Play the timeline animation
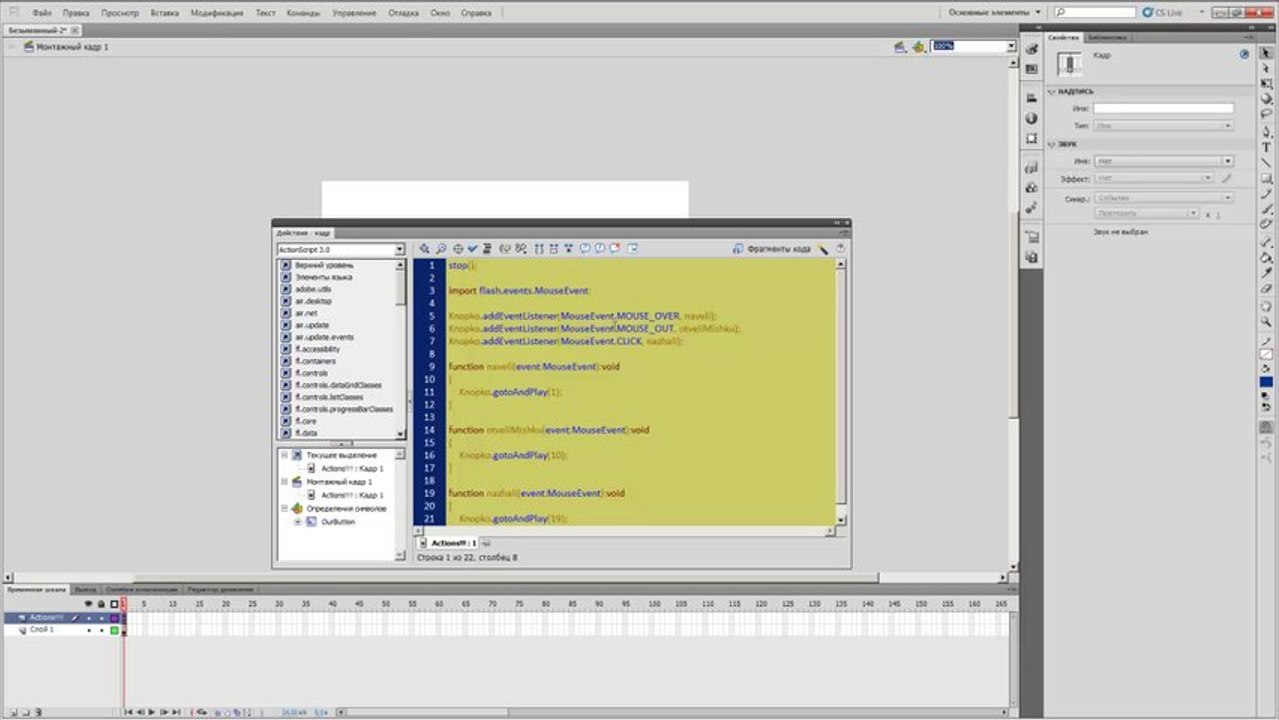The width and height of the screenshot is (1279, 720). 151,712
